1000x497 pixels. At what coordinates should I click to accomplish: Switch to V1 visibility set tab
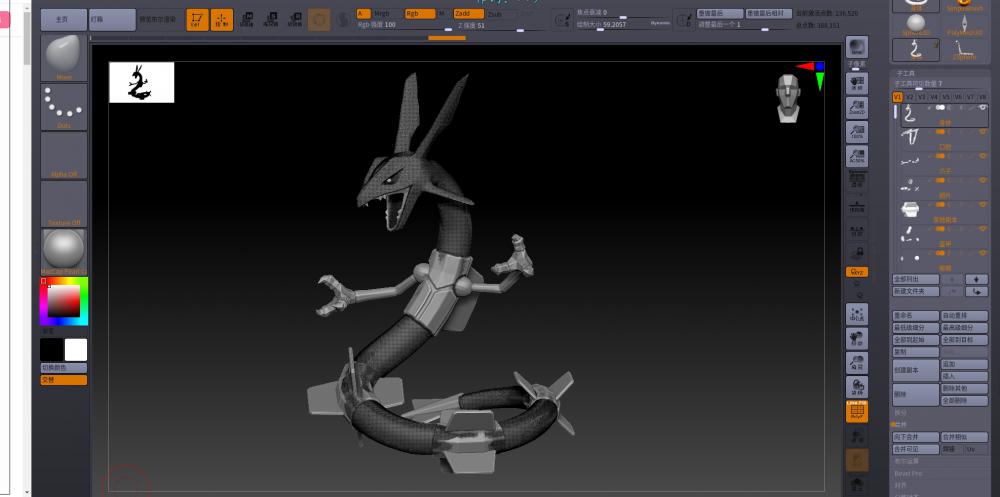pos(897,97)
